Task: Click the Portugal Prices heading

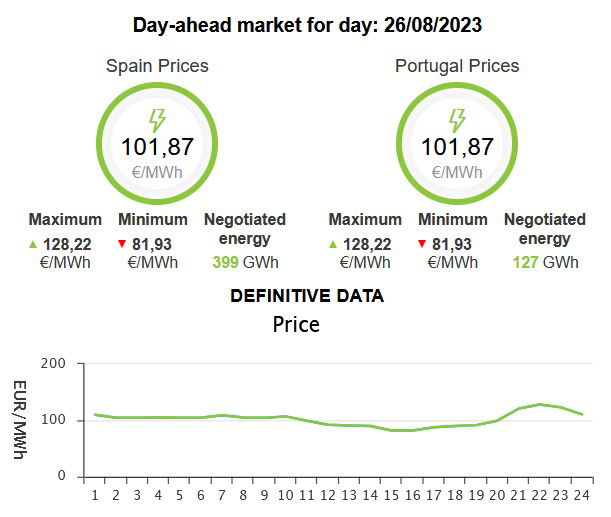Action: (x=457, y=66)
